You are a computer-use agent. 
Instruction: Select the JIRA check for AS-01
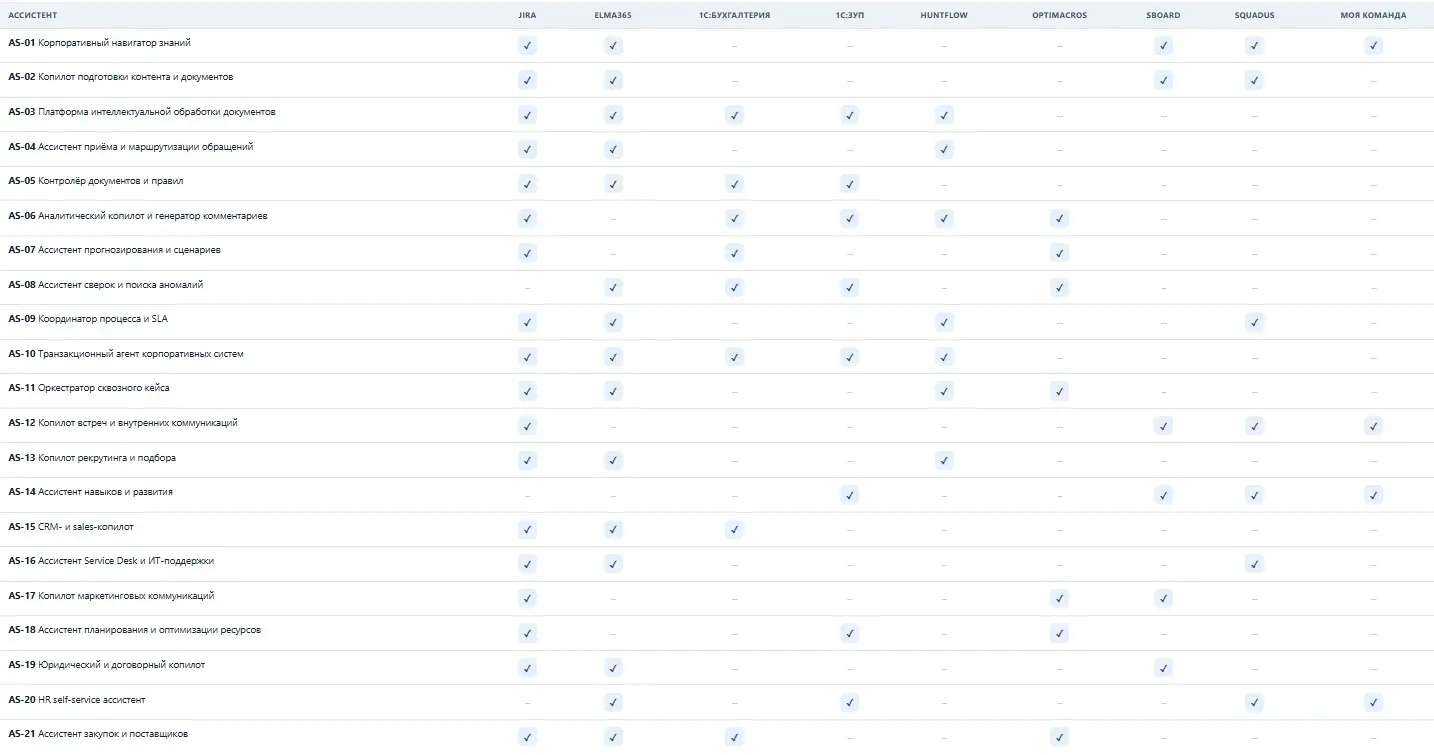(527, 46)
